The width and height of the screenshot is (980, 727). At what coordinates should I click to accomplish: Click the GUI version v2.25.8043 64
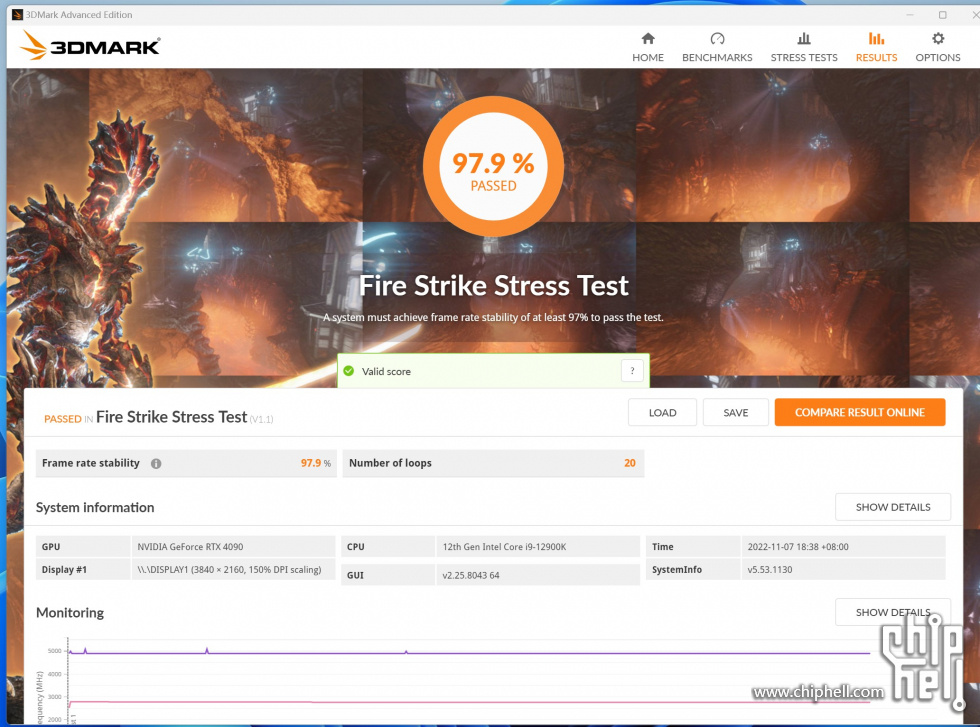[471, 575]
